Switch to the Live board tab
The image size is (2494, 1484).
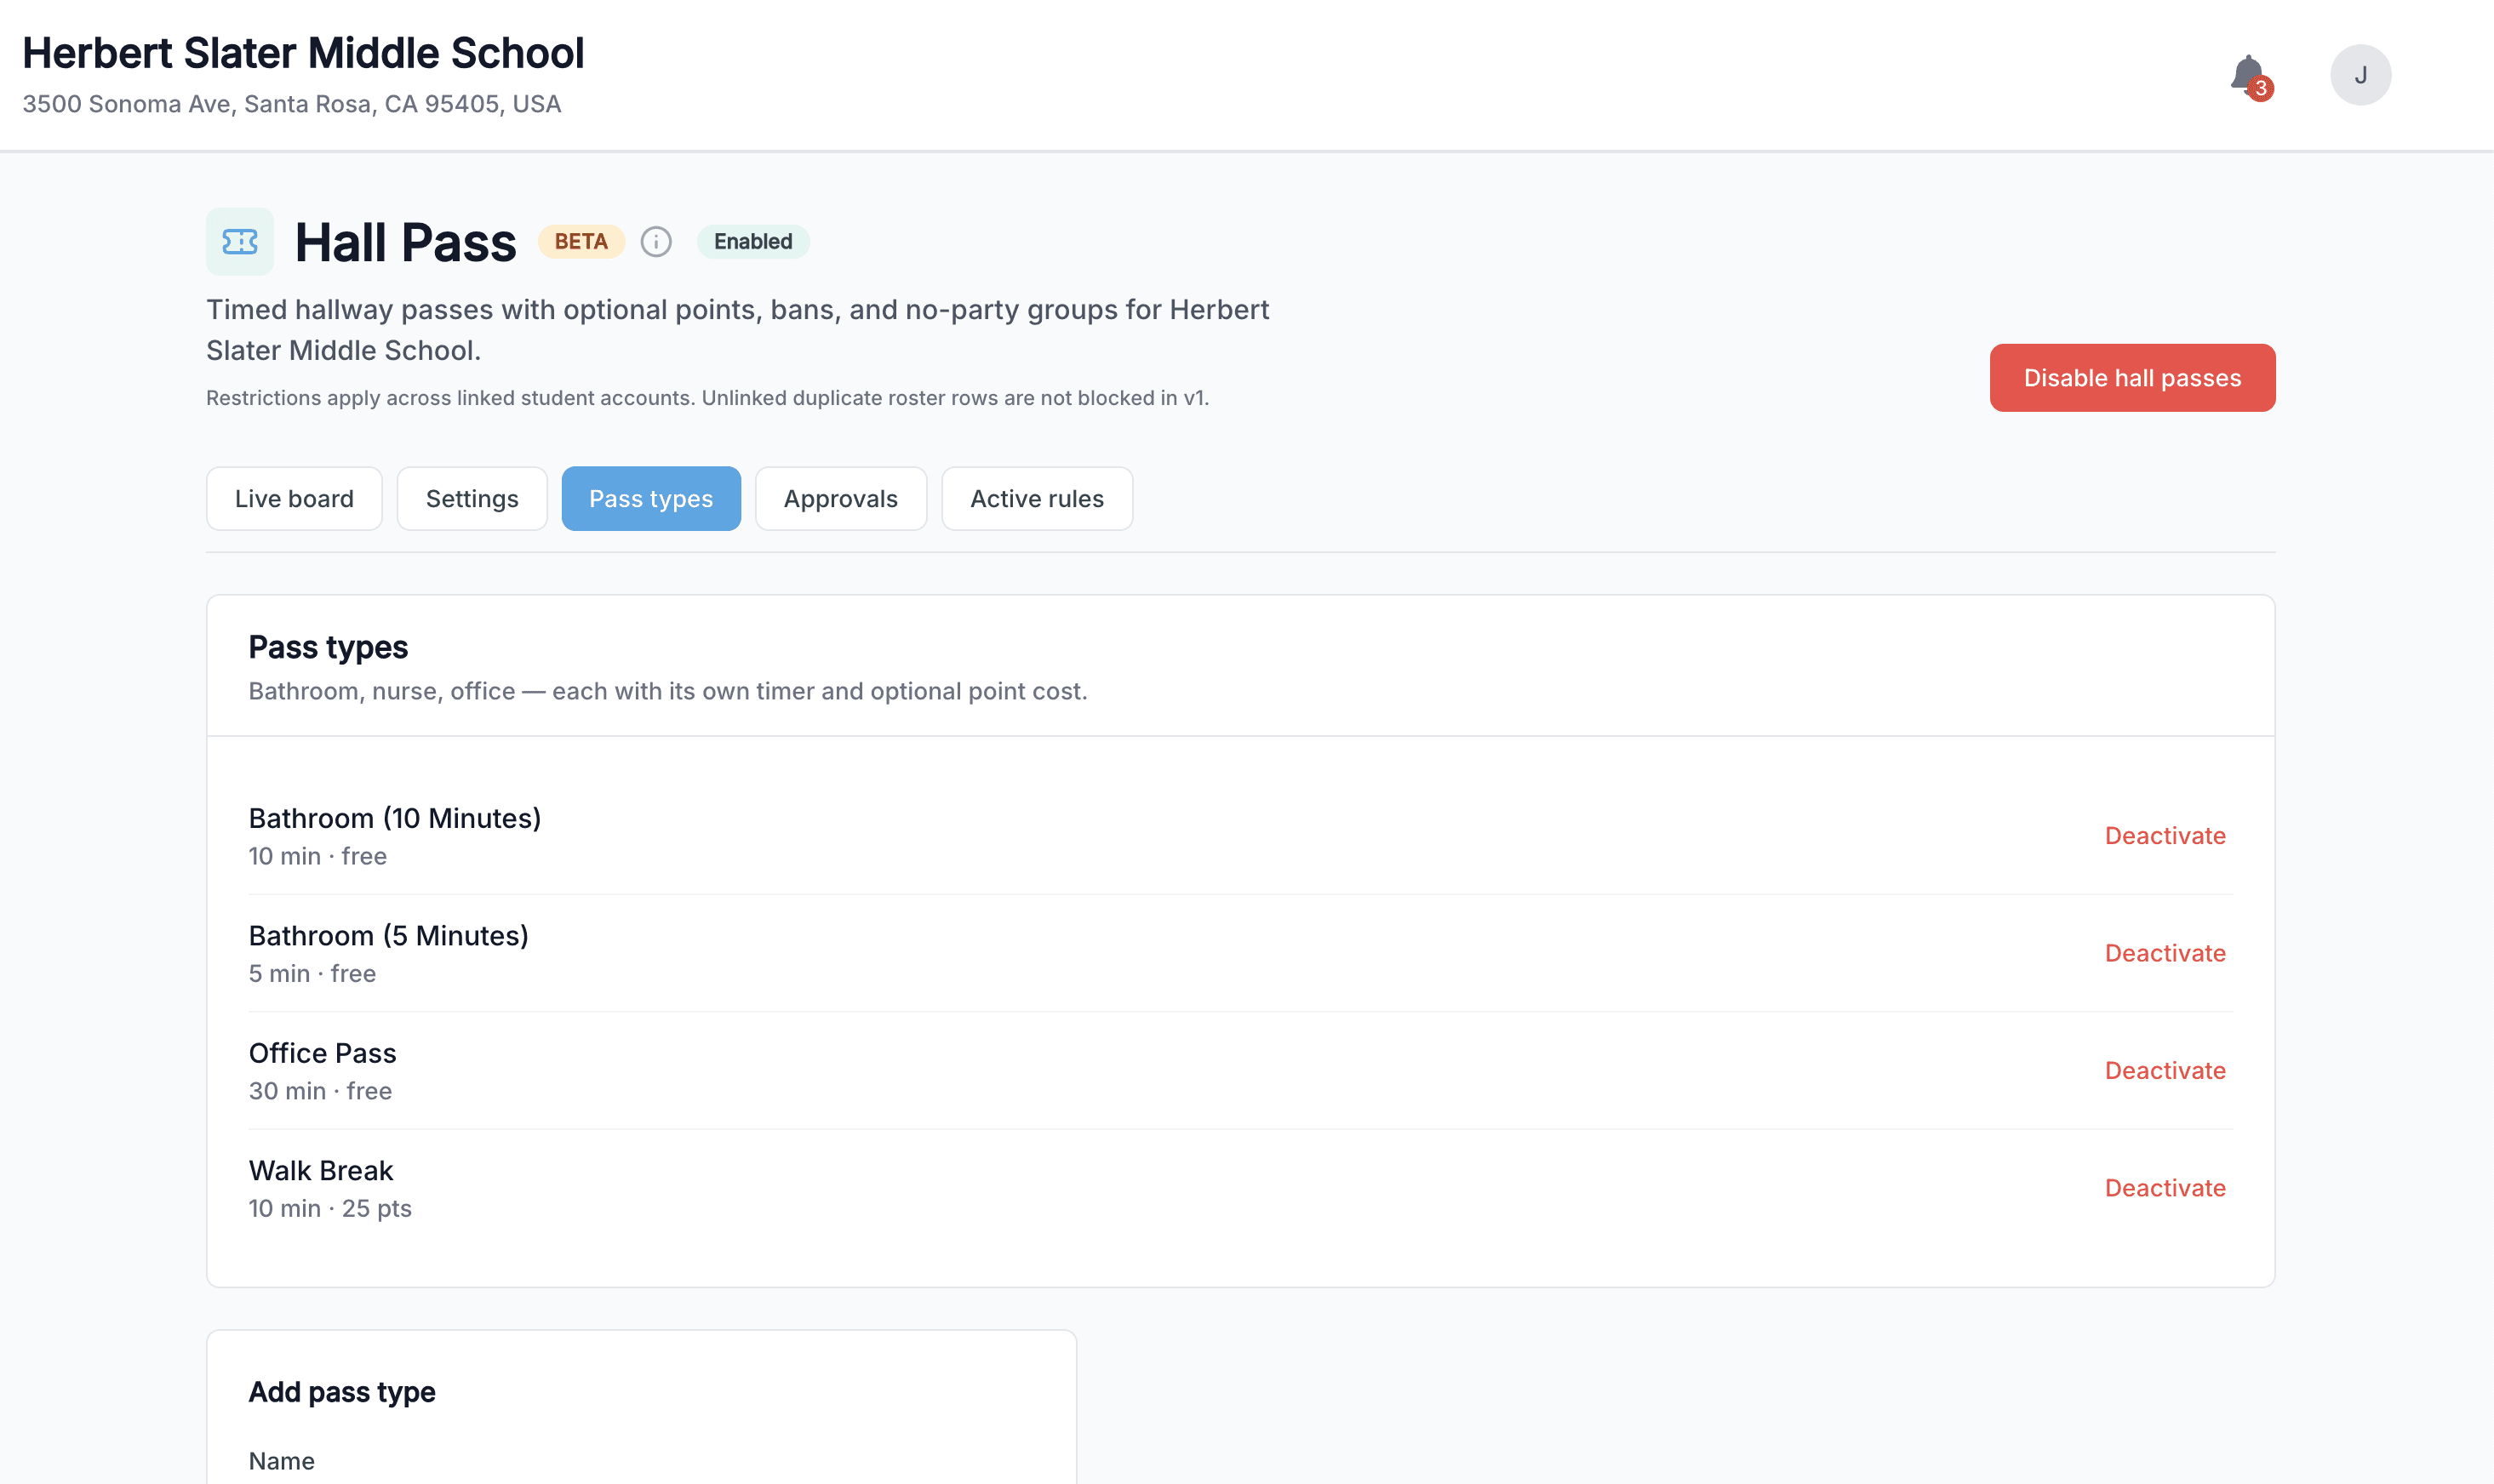point(294,498)
